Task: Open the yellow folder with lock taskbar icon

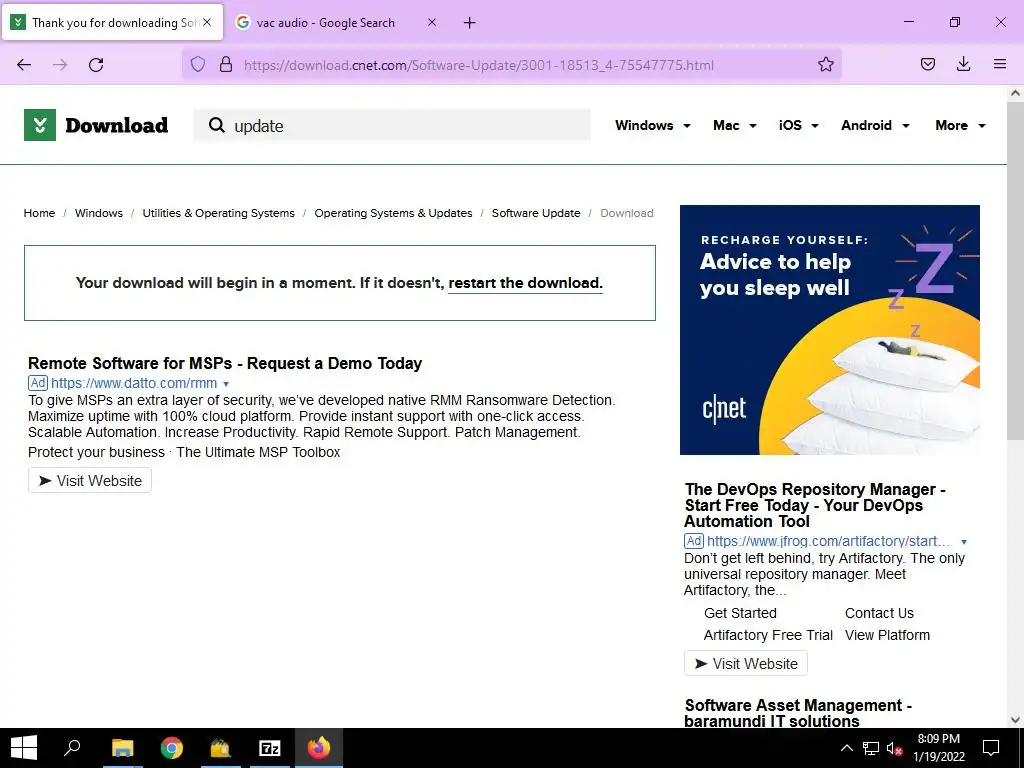Action: pos(220,748)
